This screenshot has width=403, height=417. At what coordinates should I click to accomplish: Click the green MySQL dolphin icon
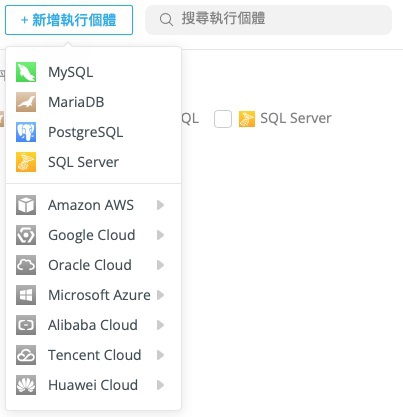26,72
